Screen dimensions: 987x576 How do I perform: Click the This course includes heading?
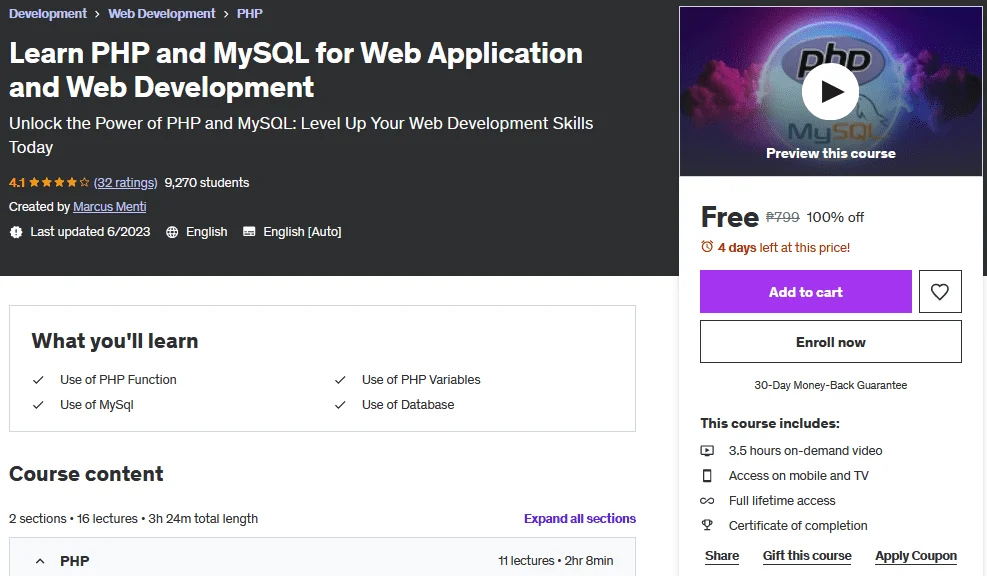point(770,423)
